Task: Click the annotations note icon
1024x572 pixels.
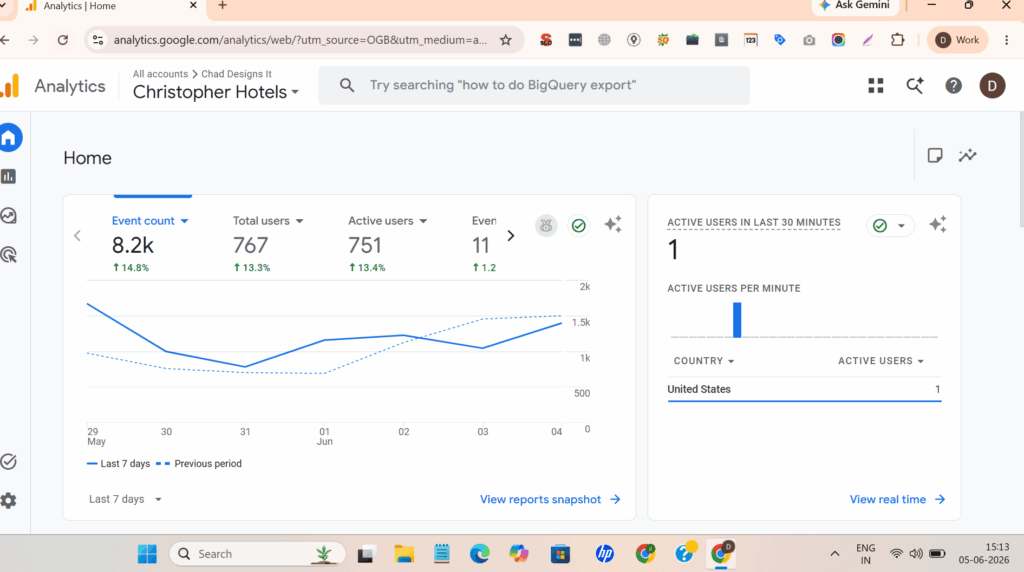Action: pyautogui.click(x=935, y=155)
